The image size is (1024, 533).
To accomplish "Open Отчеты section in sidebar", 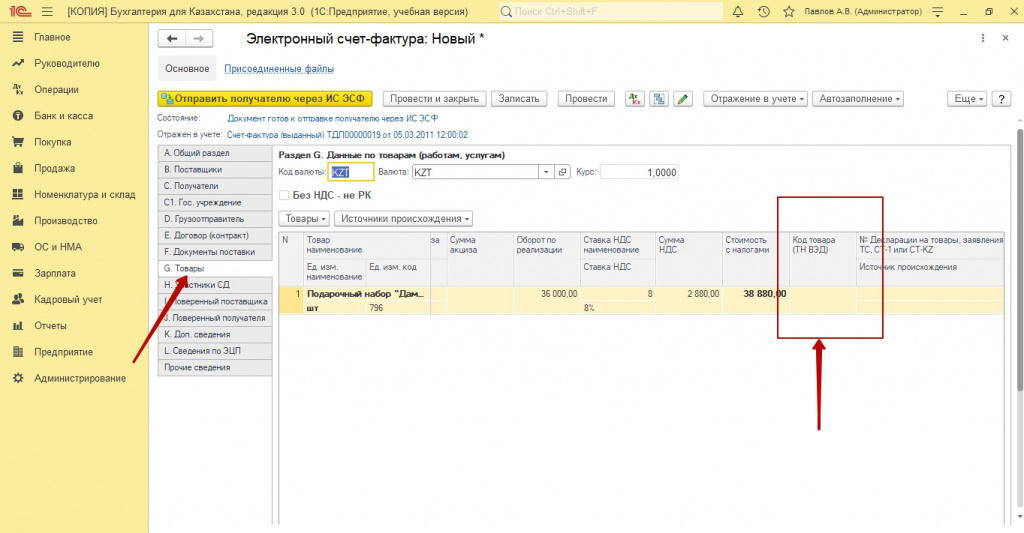I will pyautogui.click(x=50, y=325).
